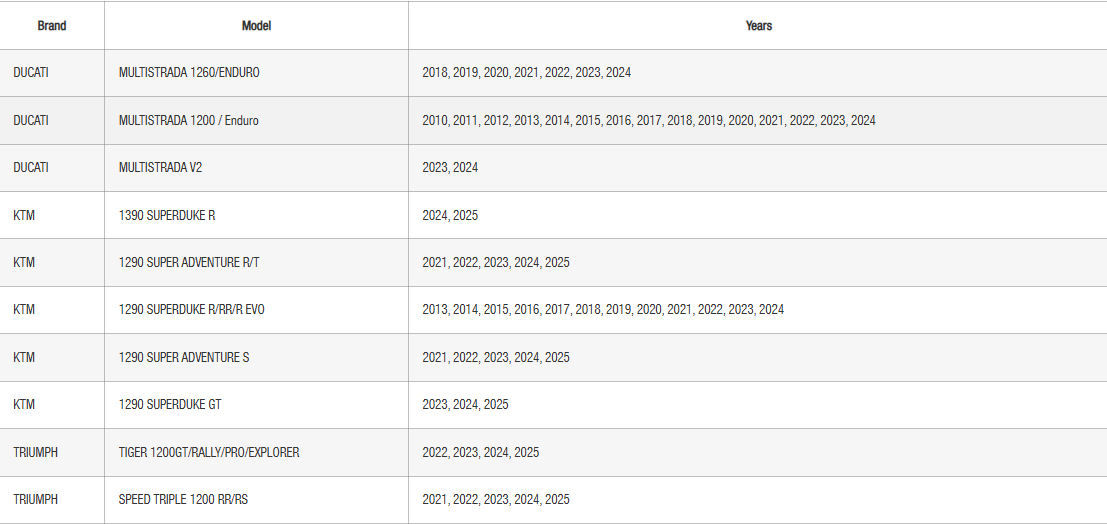1107x524 pixels.
Task: Click the 1390 SUPERDUKE R model cell
Action: [167, 215]
